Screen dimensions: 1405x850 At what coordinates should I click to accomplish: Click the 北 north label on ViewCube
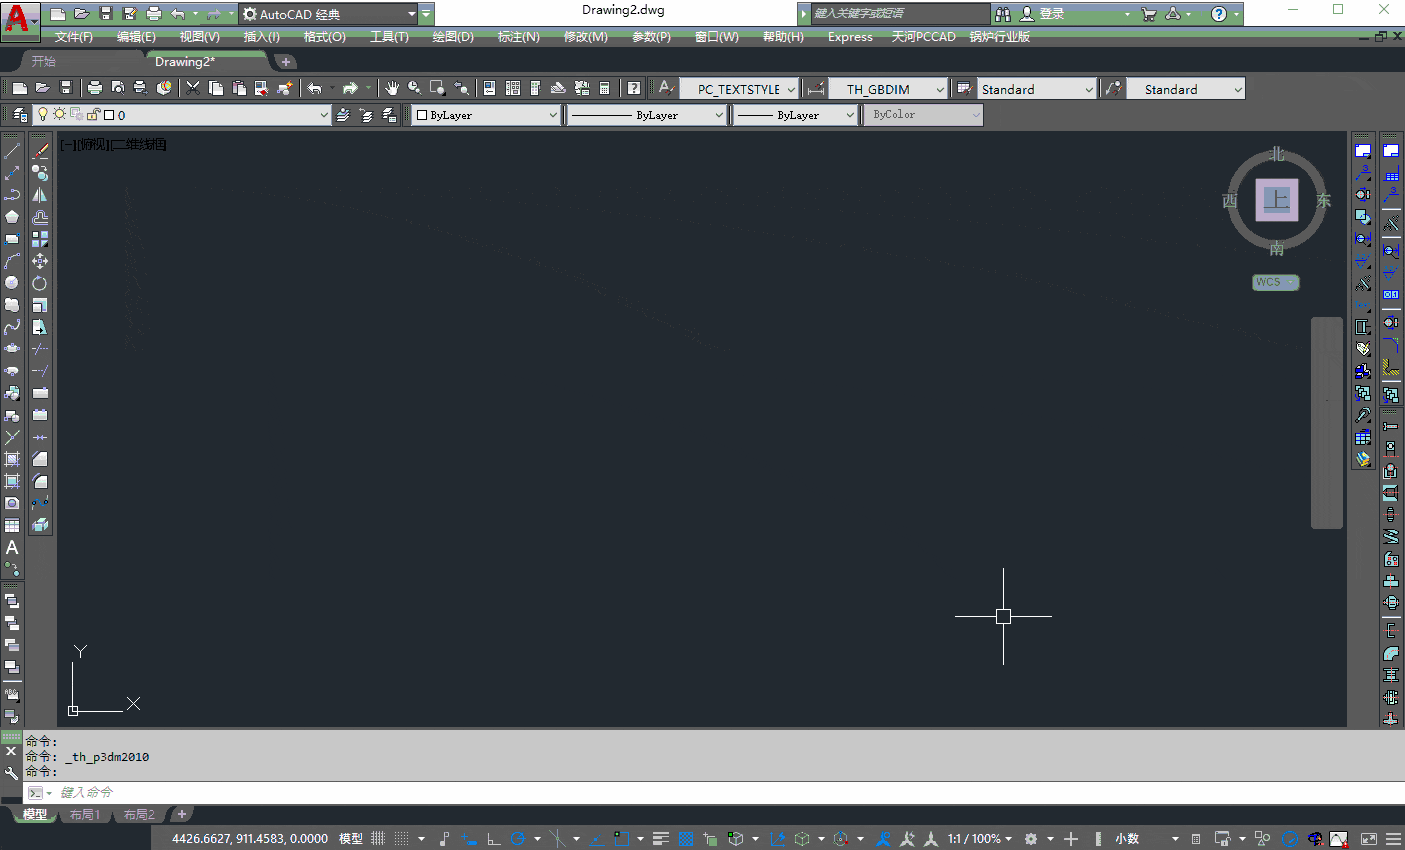pyautogui.click(x=1277, y=154)
